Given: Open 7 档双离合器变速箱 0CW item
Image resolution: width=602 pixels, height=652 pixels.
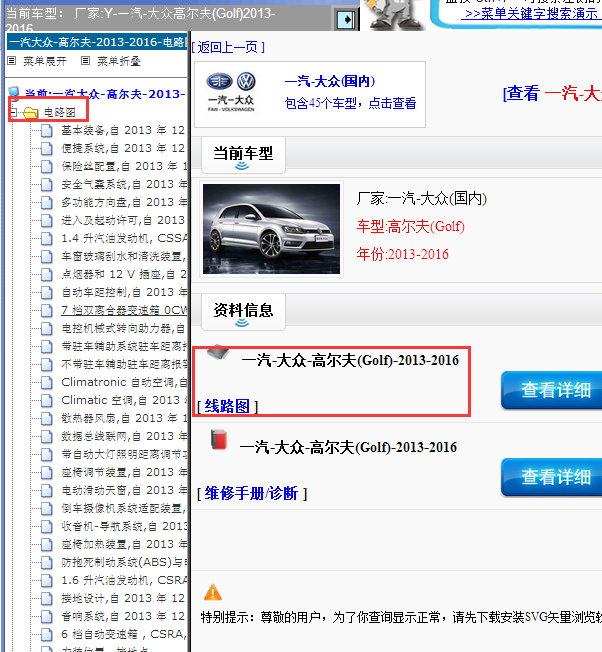Looking at the screenshot, I should (124, 310).
